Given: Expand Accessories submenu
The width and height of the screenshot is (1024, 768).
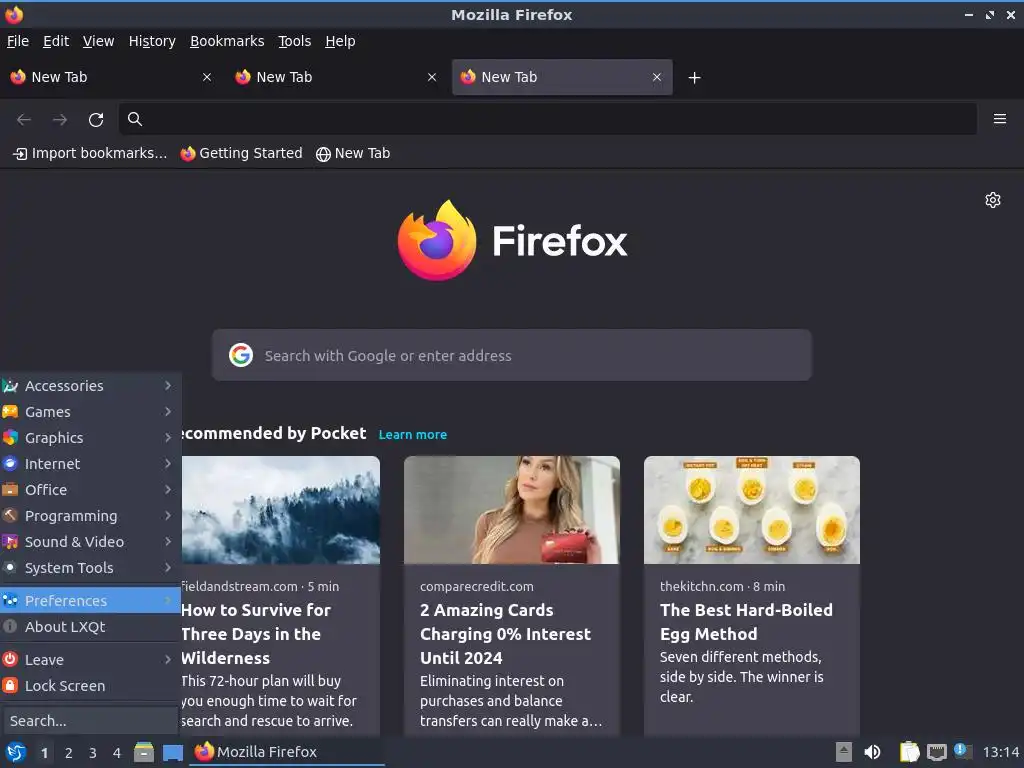Looking at the screenshot, I should 90,386.
